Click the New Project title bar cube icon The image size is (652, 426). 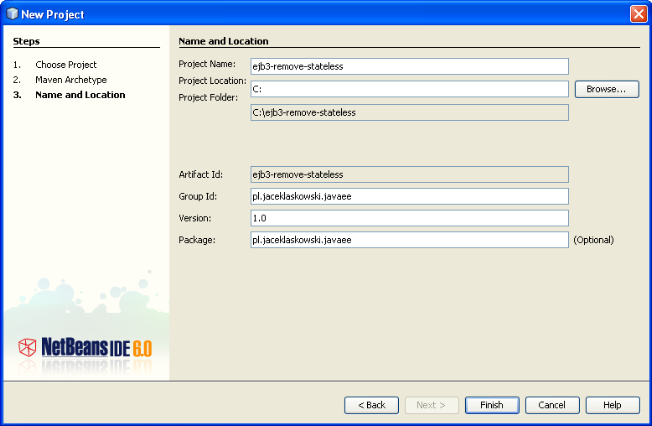coord(12,14)
